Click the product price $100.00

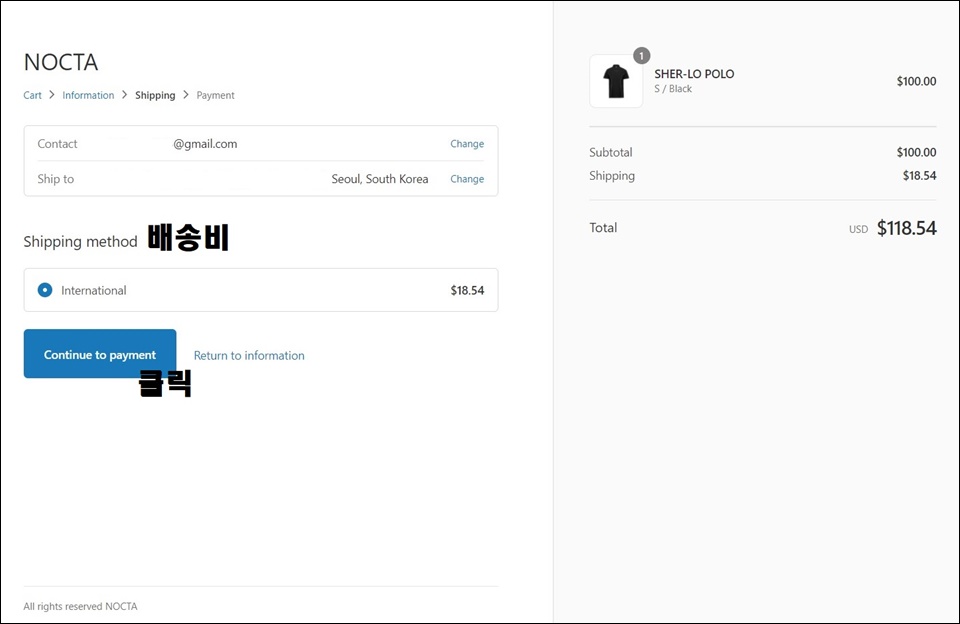coord(916,81)
